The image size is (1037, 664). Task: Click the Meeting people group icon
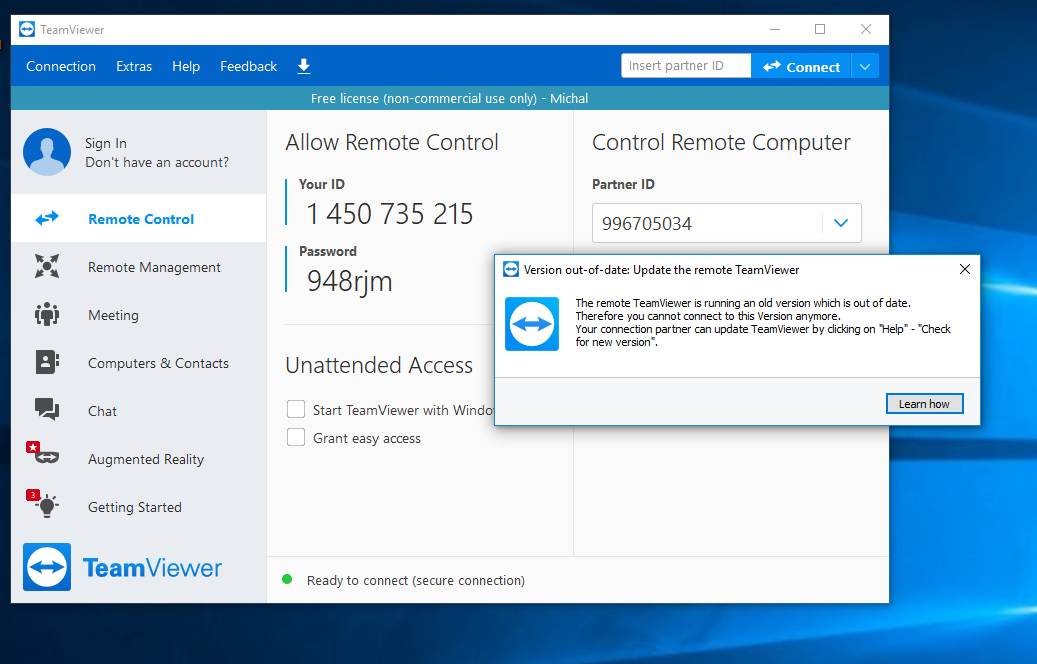coord(47,314)
